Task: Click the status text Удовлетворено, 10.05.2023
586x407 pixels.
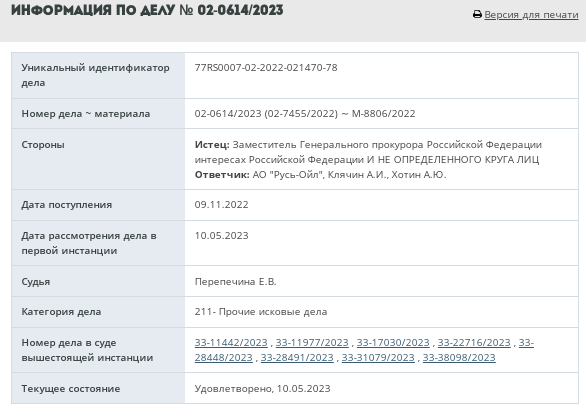Action: click(262, 388)
